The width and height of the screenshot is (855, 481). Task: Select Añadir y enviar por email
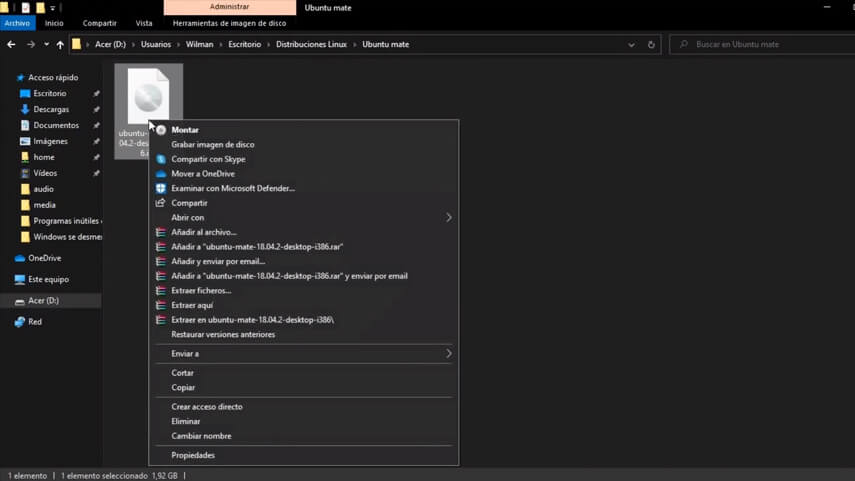click(218, 261)
